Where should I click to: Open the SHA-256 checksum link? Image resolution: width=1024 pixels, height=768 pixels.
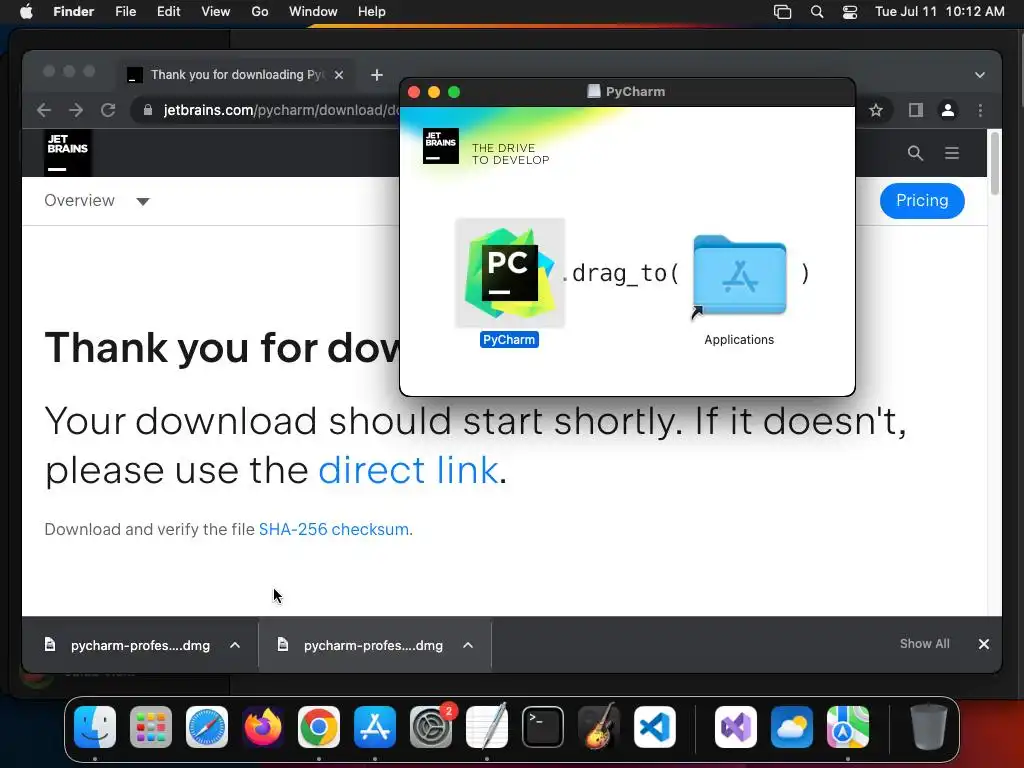334,529
